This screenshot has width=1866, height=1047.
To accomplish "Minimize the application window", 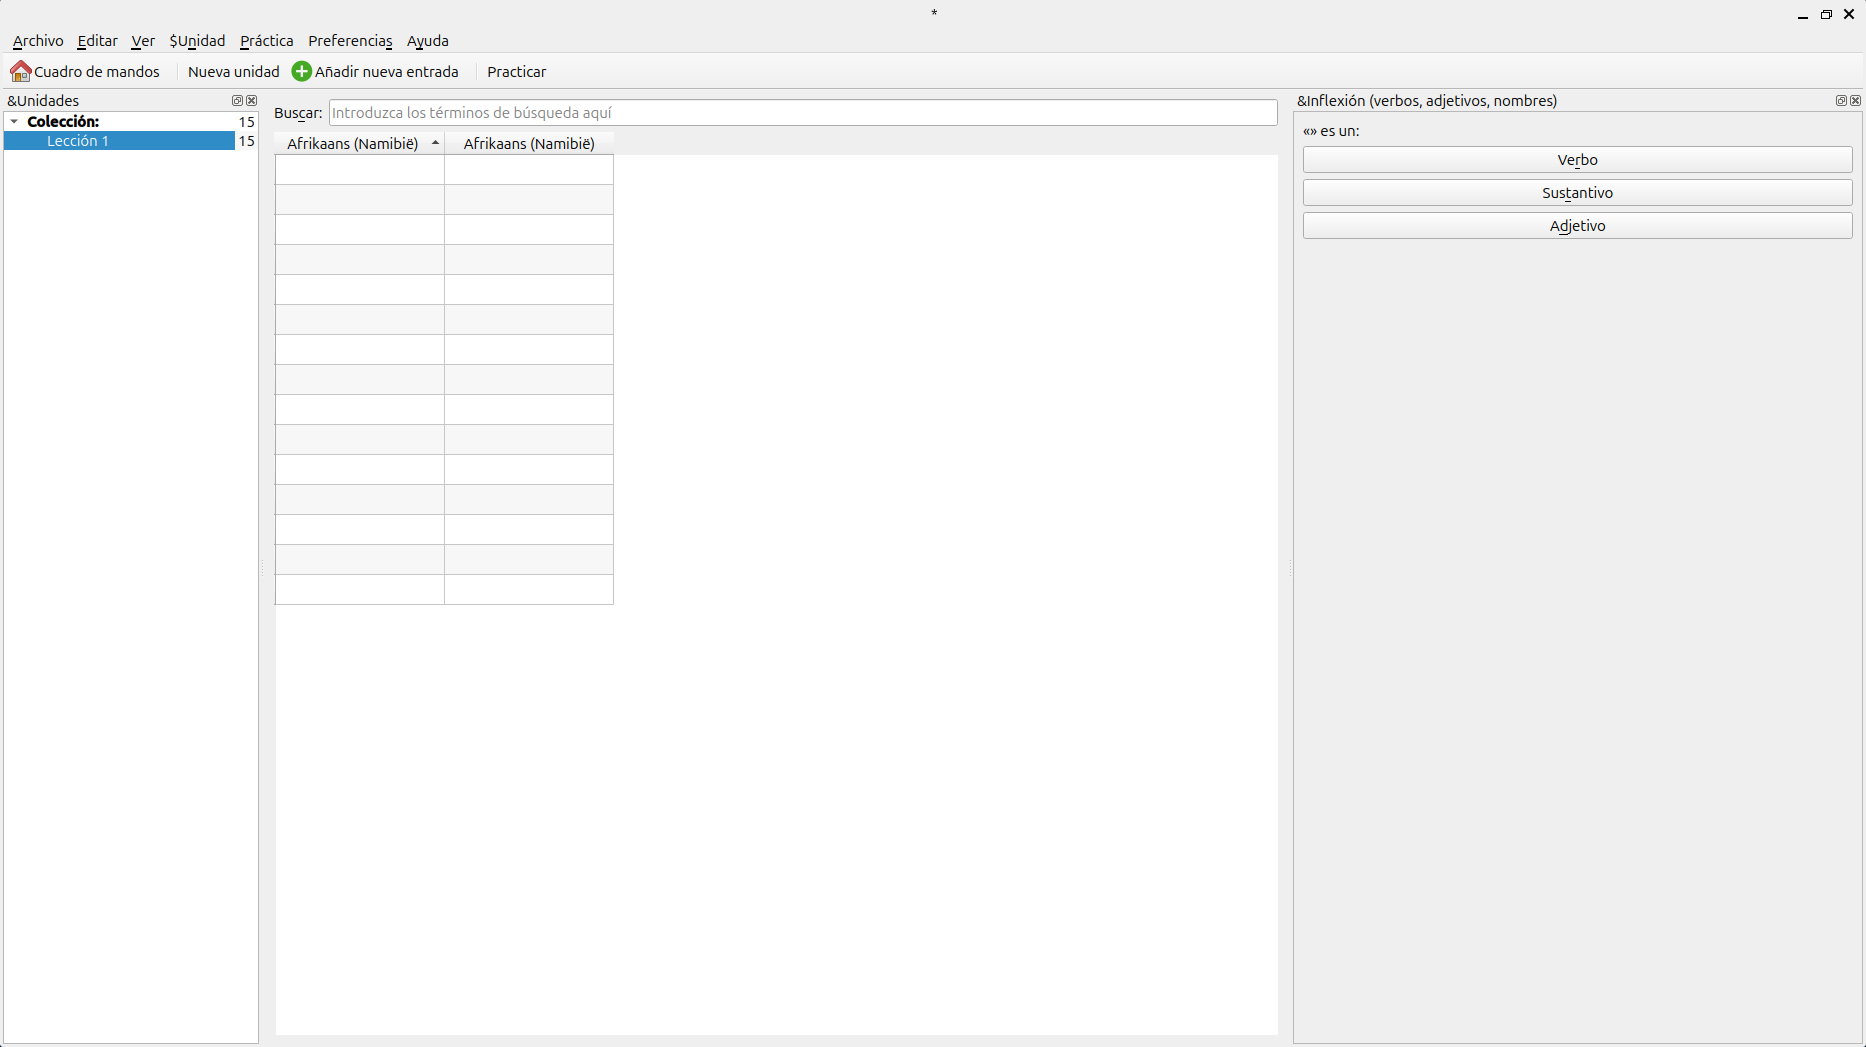I will coord(1803,15).
